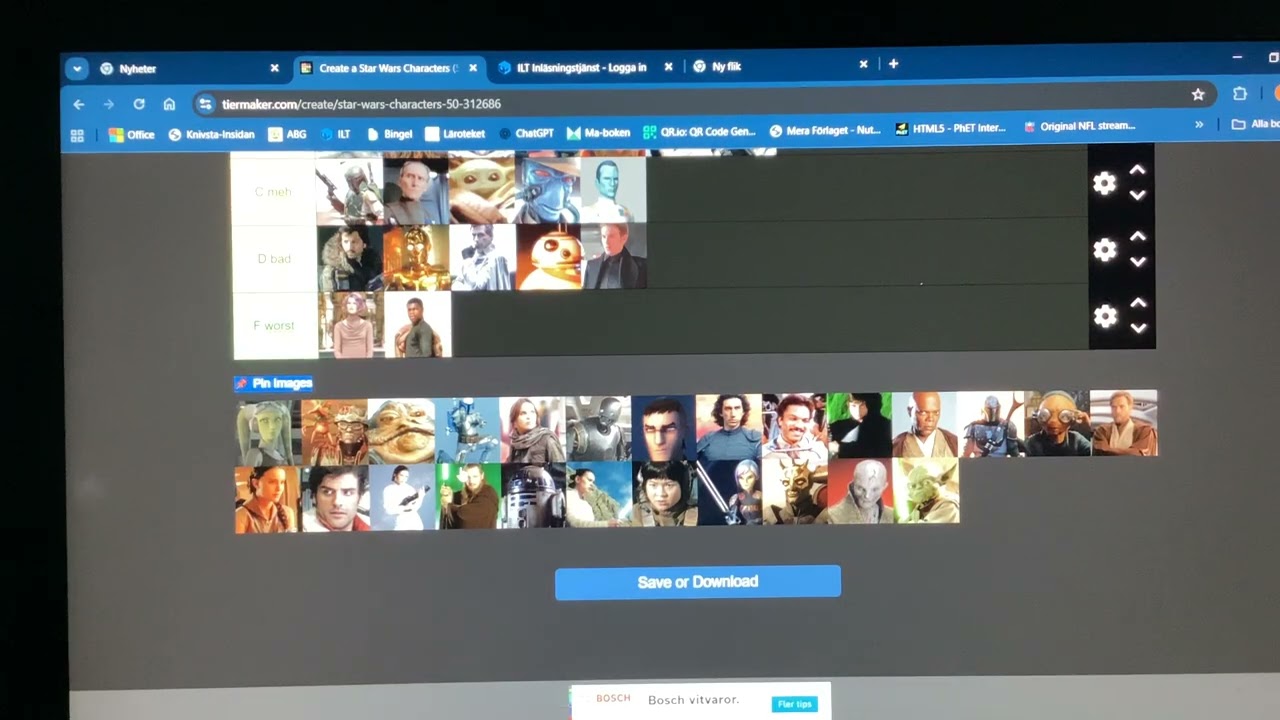Open the apps grid in bookmarks bar
The image size is (1280, 720).
click(x=77, y=135)
